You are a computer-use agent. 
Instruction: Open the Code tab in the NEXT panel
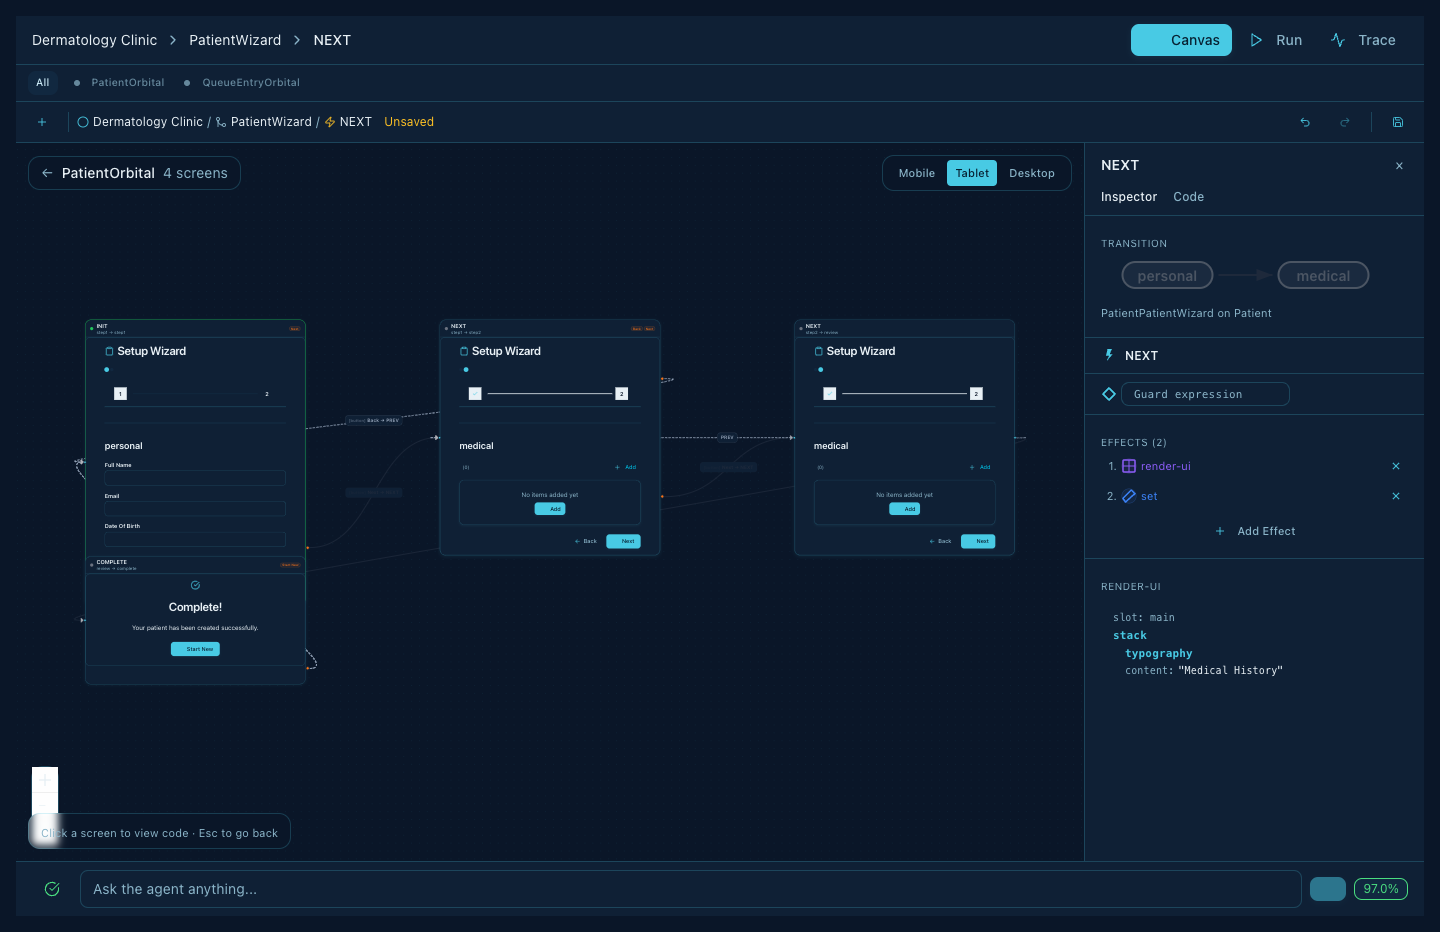[1188, 196]
